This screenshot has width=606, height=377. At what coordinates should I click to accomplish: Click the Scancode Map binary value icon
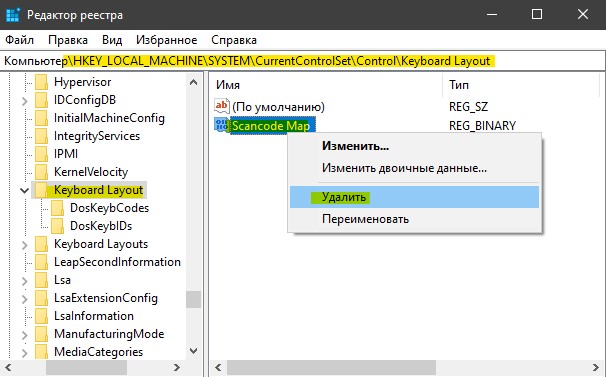pyautogui.click(x=222, y=125)
